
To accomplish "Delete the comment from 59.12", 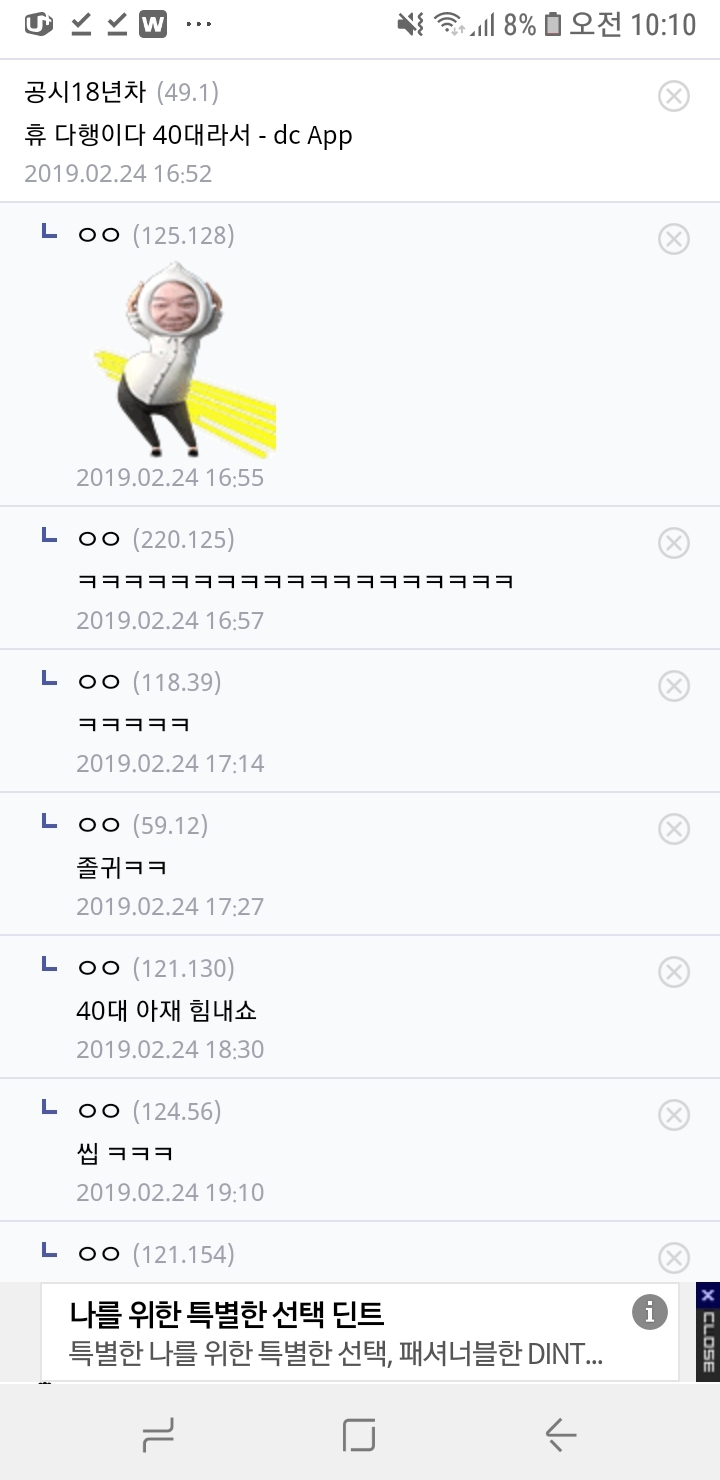I will pos(674,829).
